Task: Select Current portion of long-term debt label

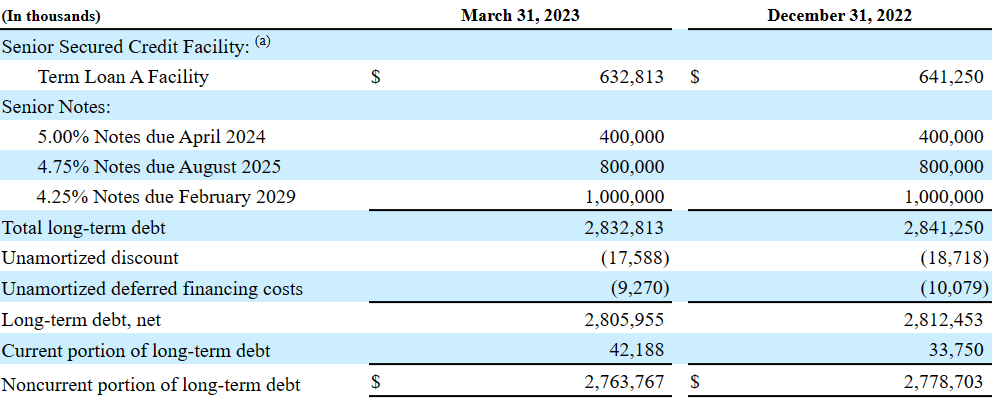Action: [x=136, y=351]
